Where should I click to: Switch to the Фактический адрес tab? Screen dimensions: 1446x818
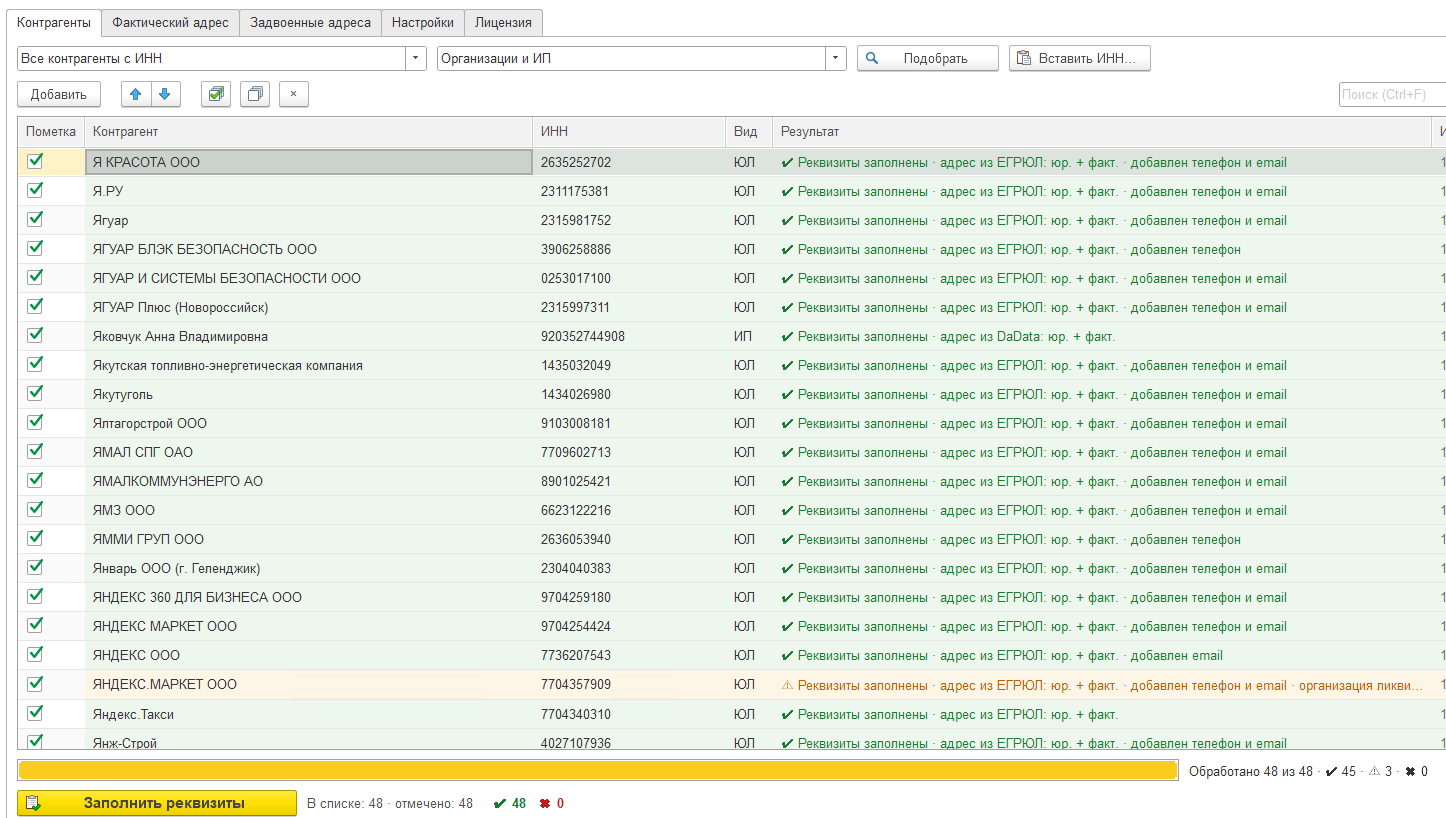pyautogui.click(x=170, y=22)
